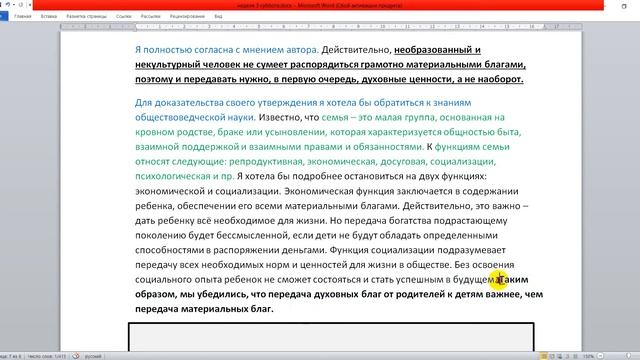Switch to Web Layout view icon
The width and height of the screenshot is (640, 360).
coord(560,356)
